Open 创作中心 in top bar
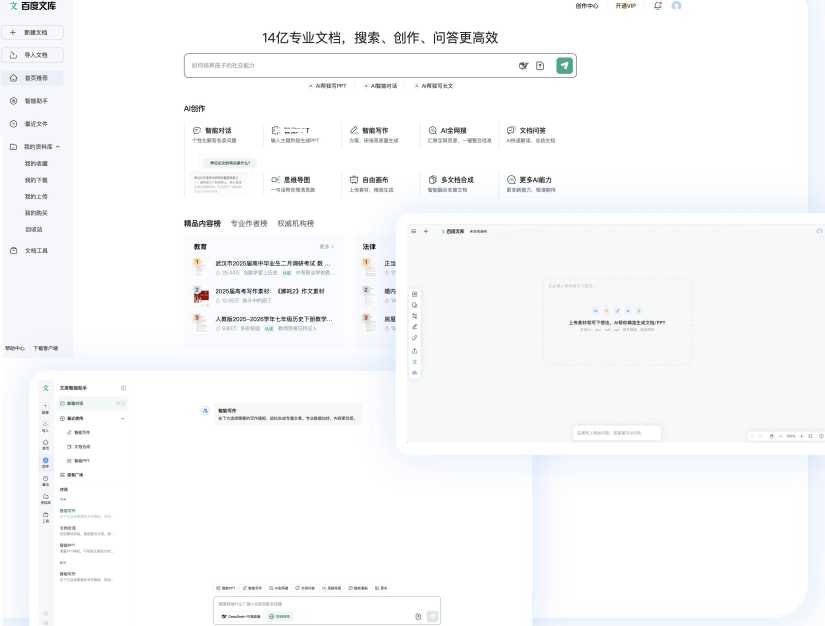Image resolution: width=825 pixels, height=626 pixels. point(587,6)
